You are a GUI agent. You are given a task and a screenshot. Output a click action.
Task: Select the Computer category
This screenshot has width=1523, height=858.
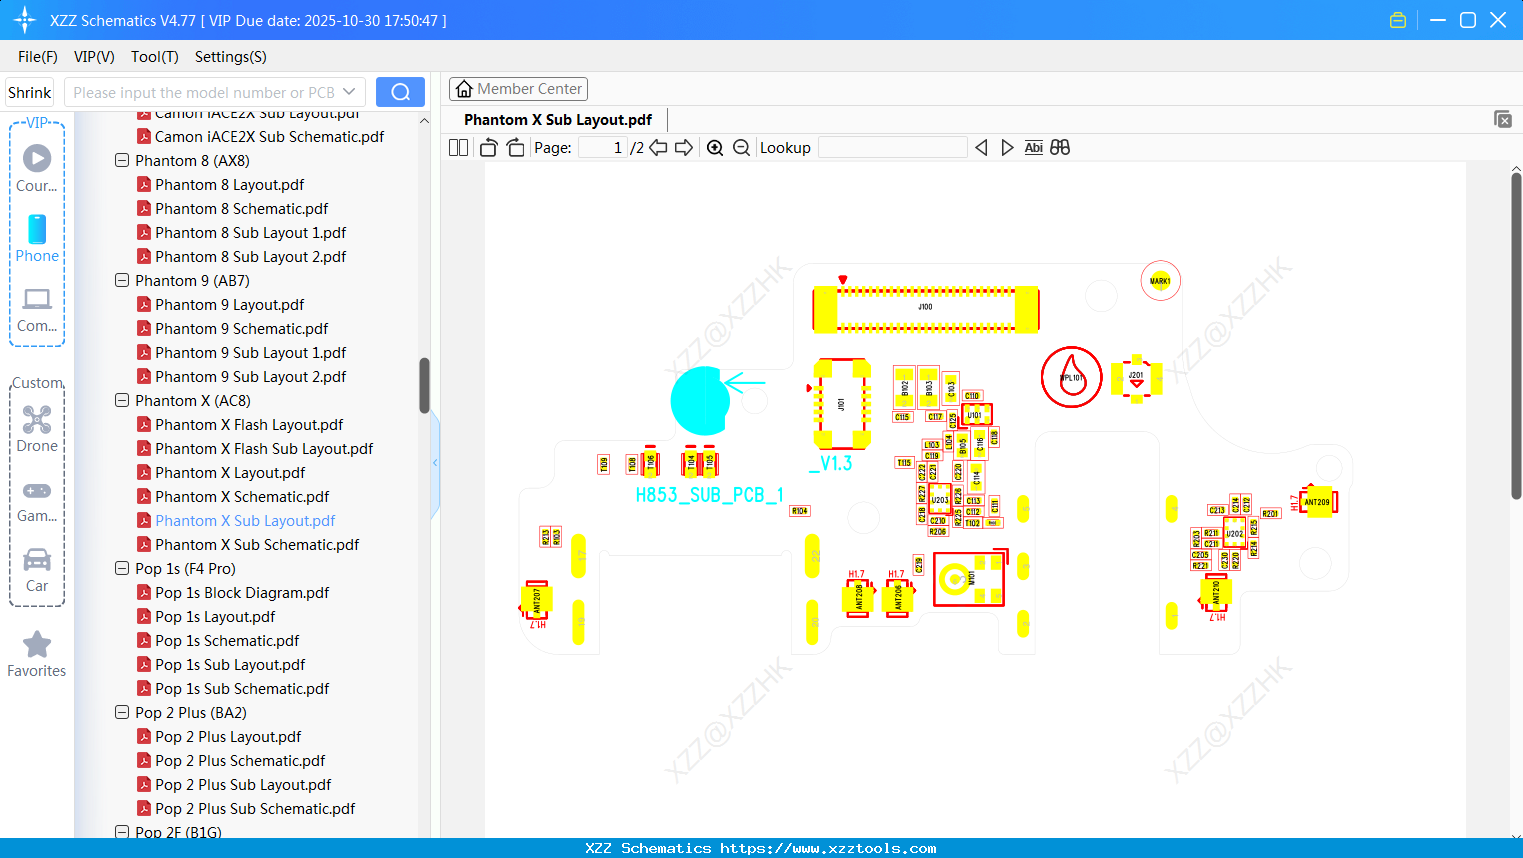pyautogui.click(x=37, y=309)
